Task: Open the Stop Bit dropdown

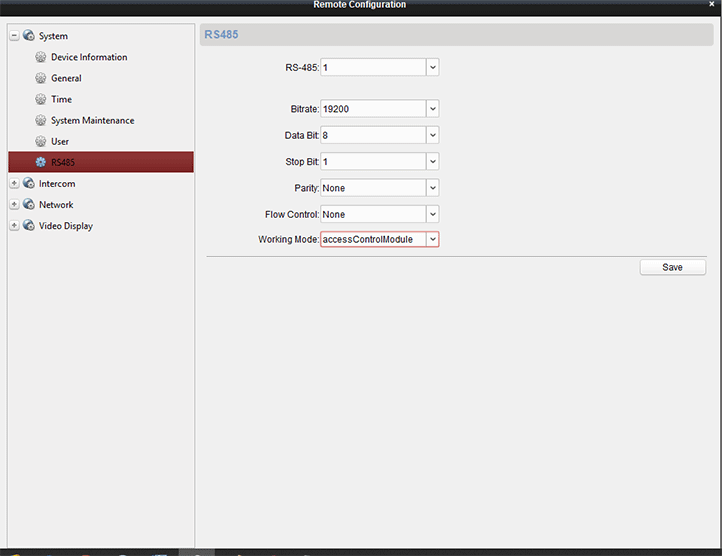Action: click(433, 161)
